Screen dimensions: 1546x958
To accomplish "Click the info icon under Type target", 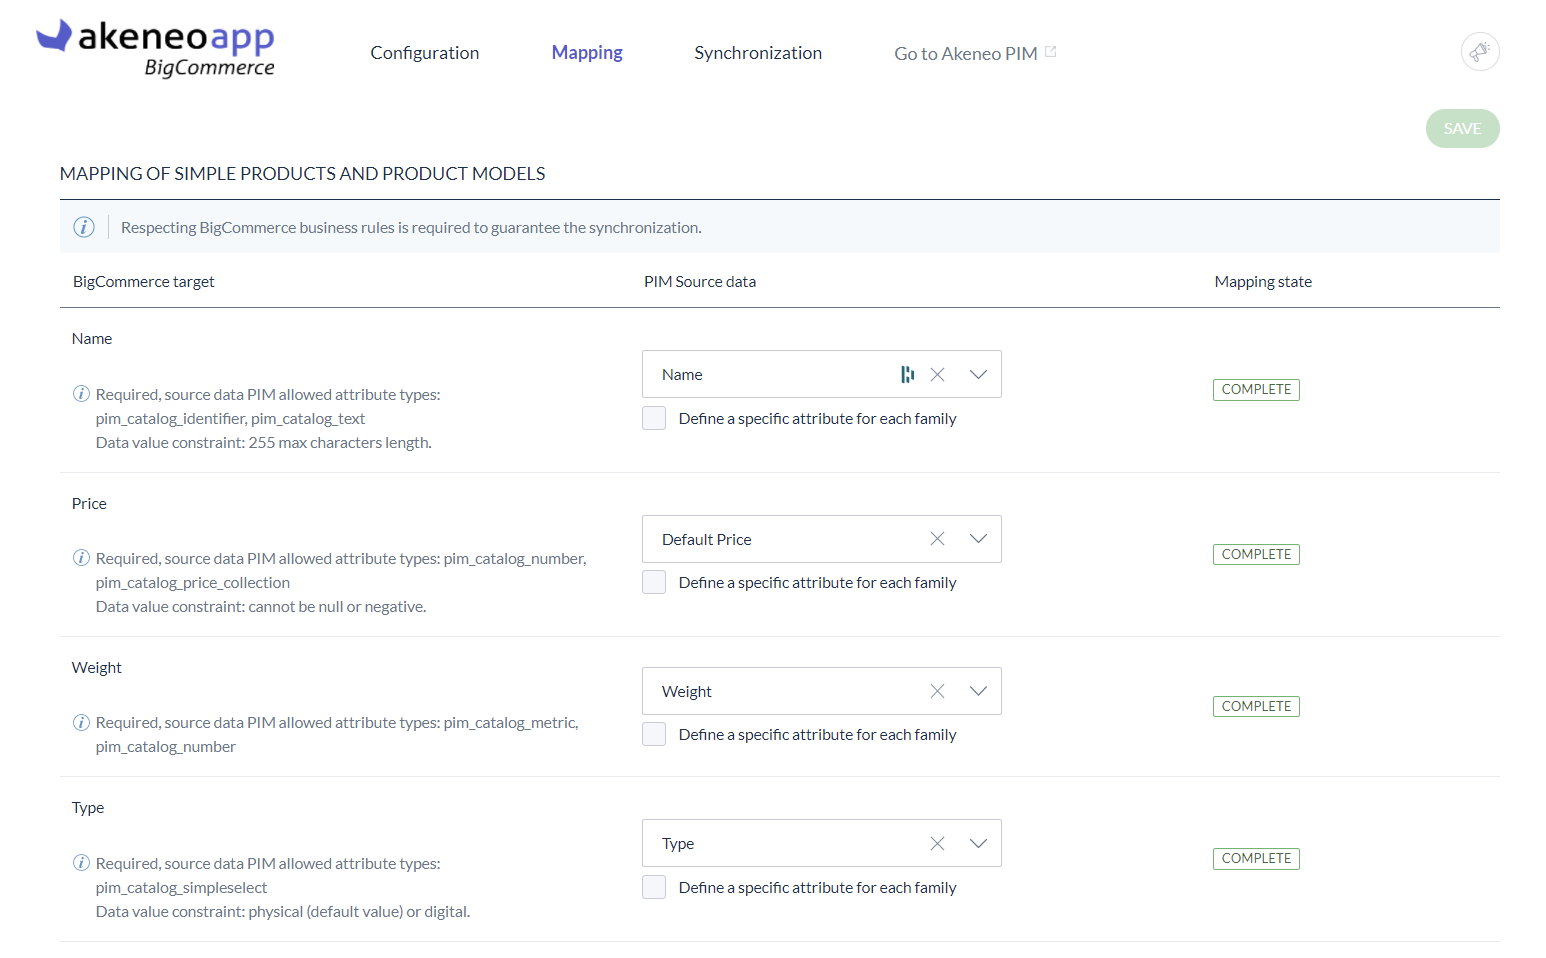I will tap(82, 863).
